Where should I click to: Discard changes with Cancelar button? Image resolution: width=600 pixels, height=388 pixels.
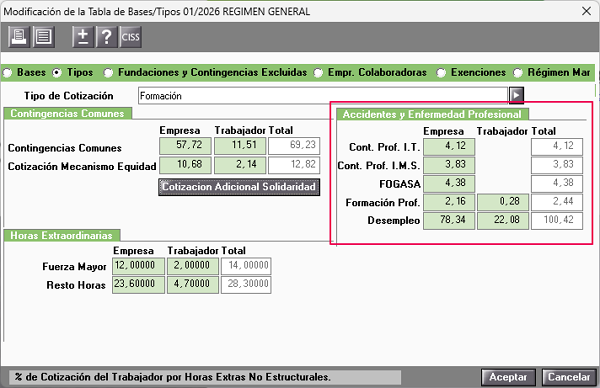pyautogui.click(x=569, y=377)
